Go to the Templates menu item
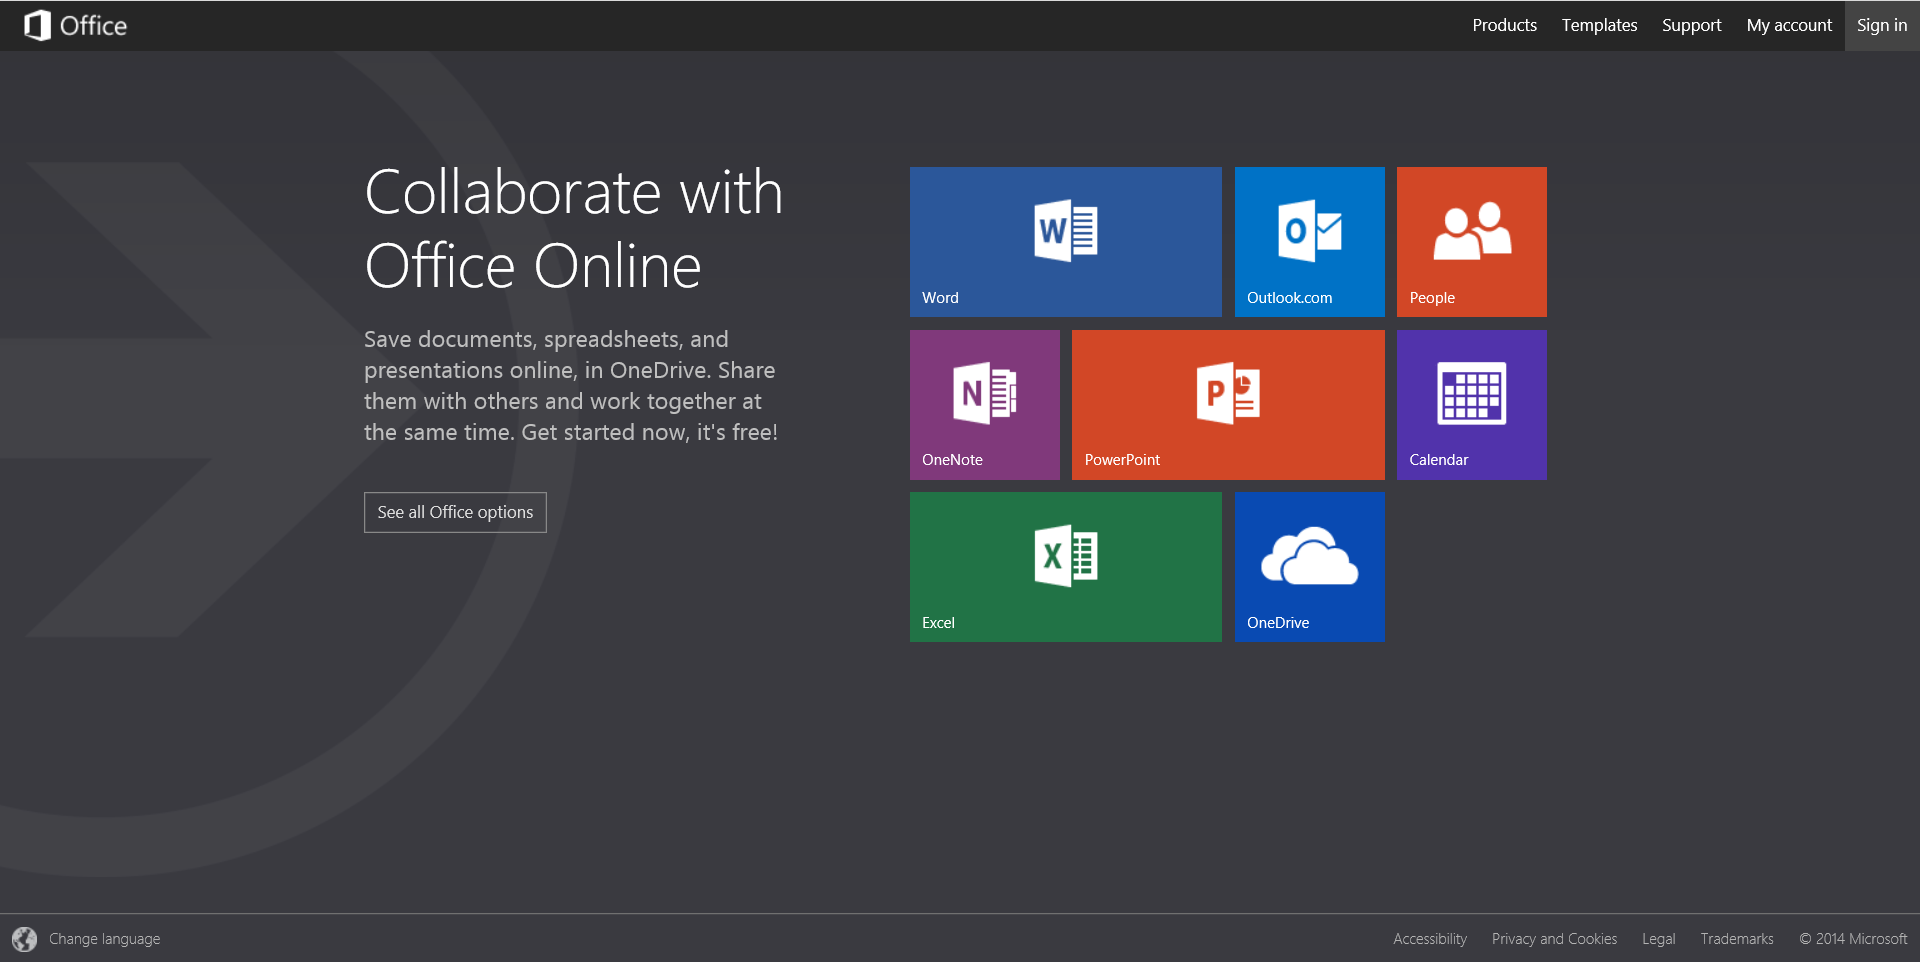The height and width of the screenshot is (962, 1920). 1599,26
